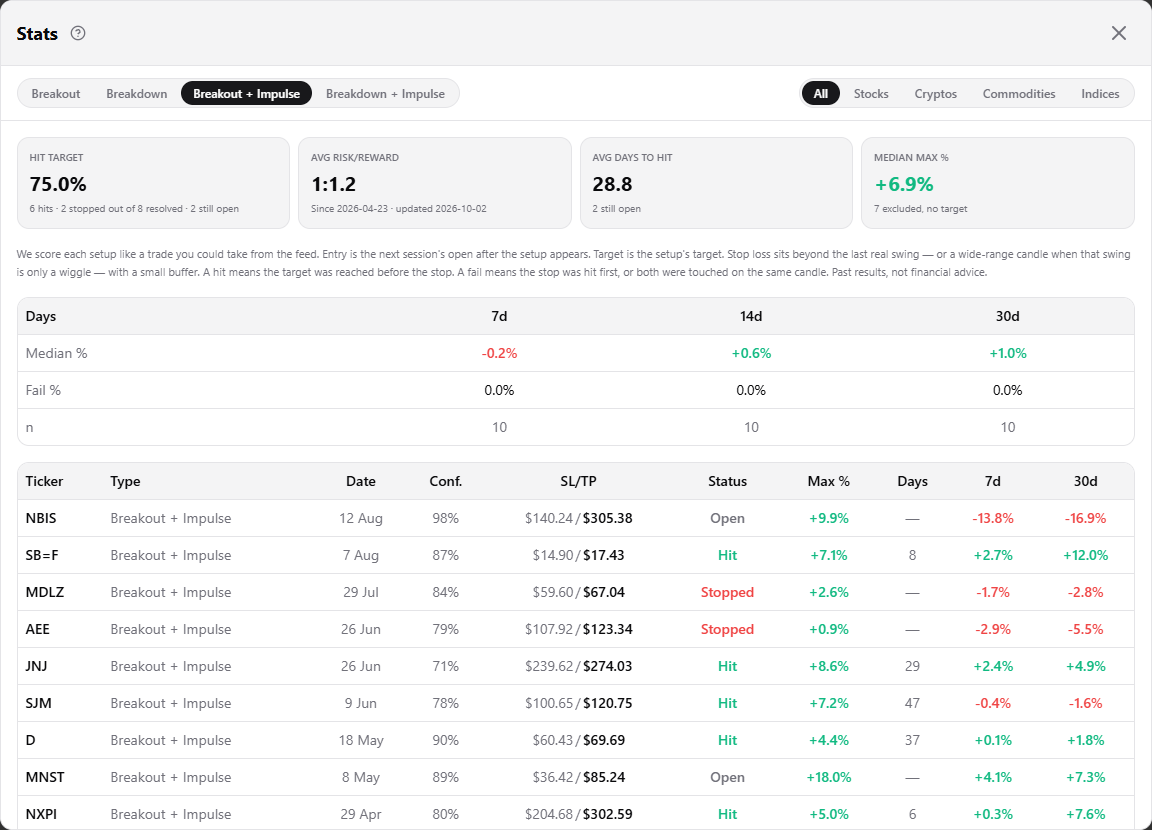This screenshot has width=1152, height=830.
Task: Close the Stats dialog
Action: click(1118, 33)
